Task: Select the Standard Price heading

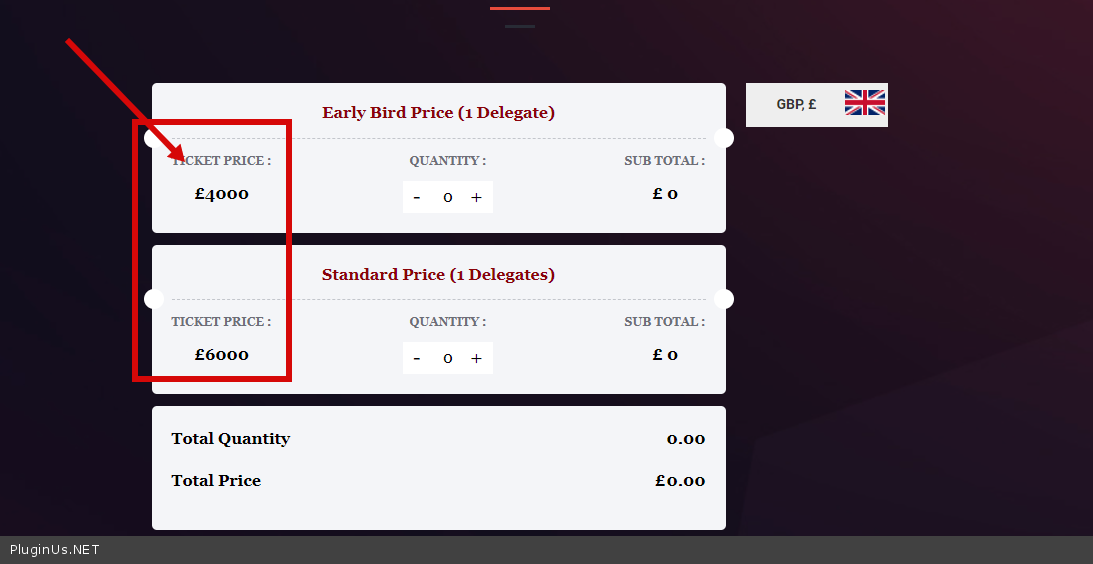Action: pyautogui.click(x=438, y=274)
